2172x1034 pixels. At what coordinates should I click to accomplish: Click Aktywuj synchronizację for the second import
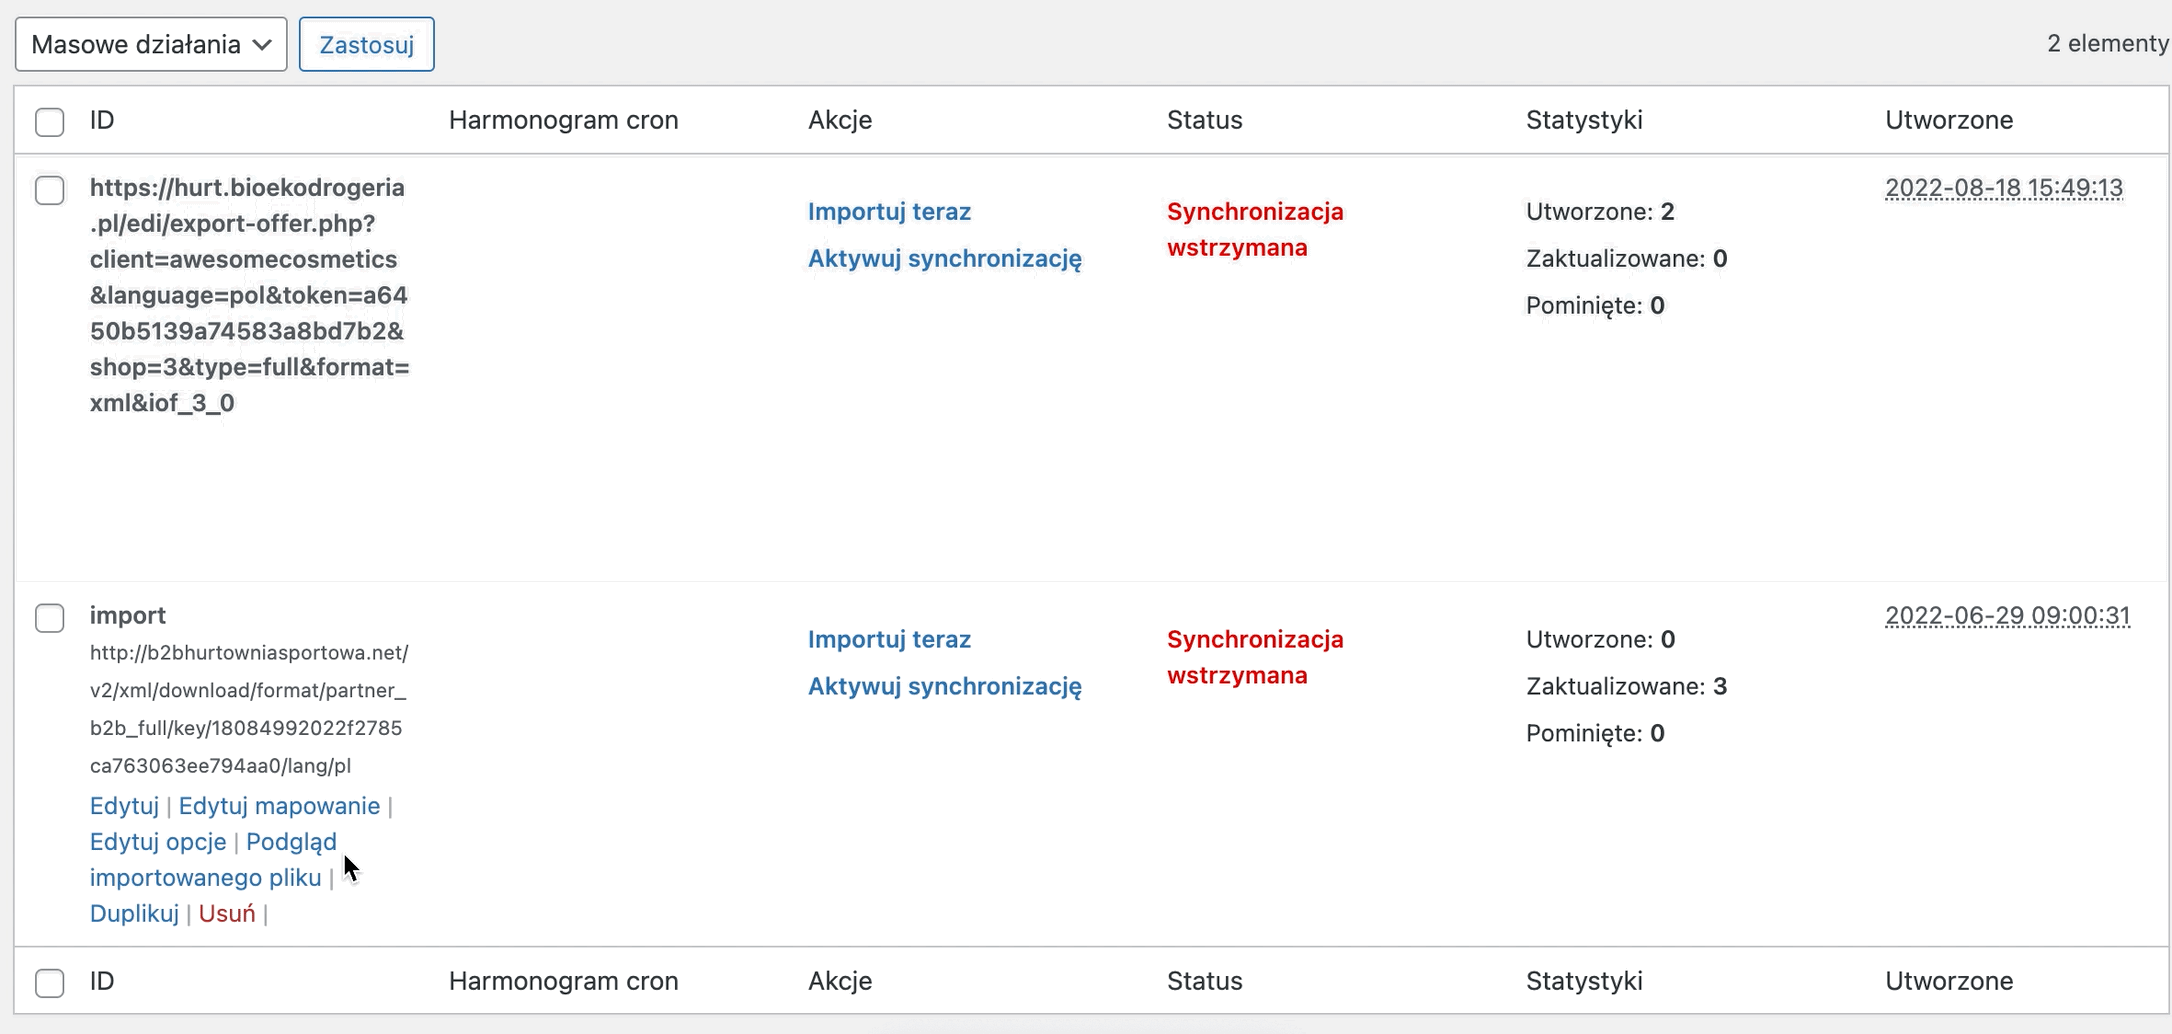pos(945,686)
